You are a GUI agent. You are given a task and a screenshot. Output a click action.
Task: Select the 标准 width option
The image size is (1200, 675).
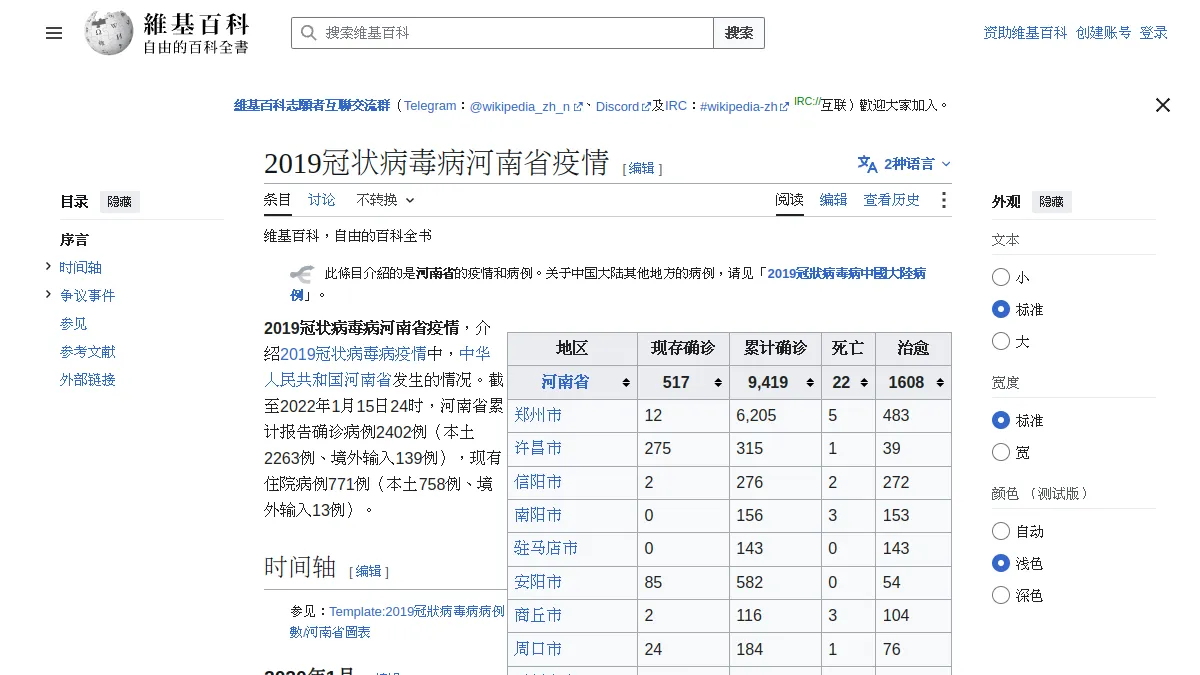[1001, 420]
